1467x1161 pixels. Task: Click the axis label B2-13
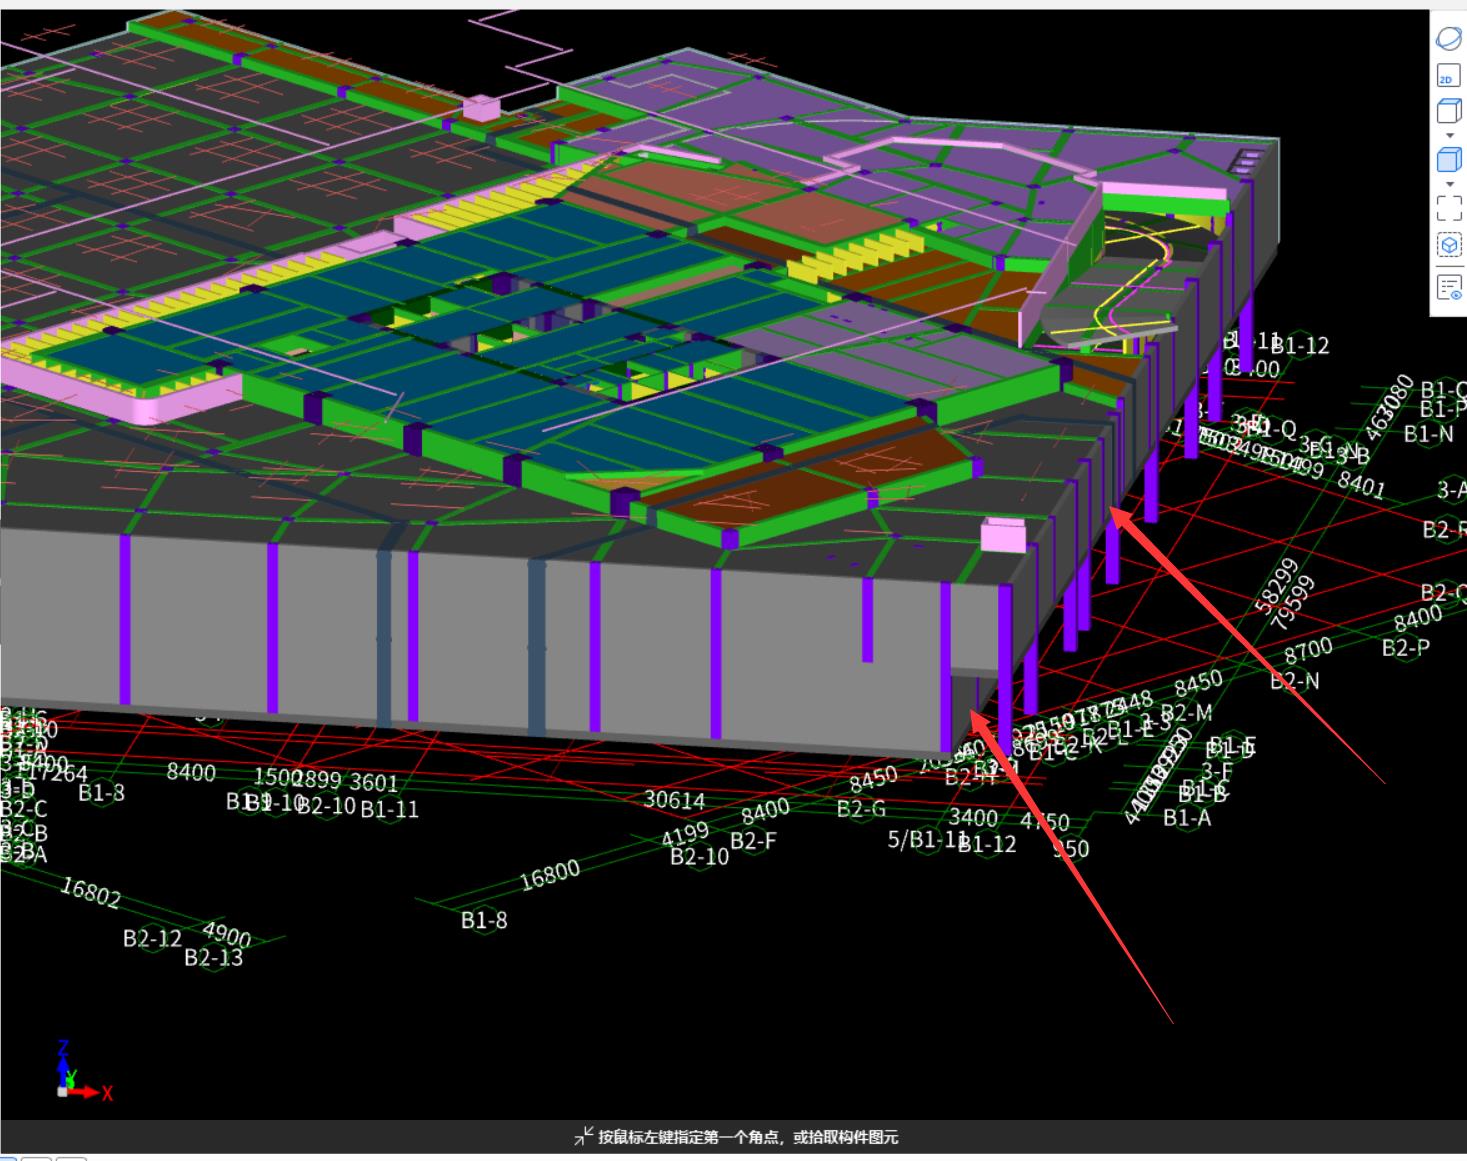(214, 957)
